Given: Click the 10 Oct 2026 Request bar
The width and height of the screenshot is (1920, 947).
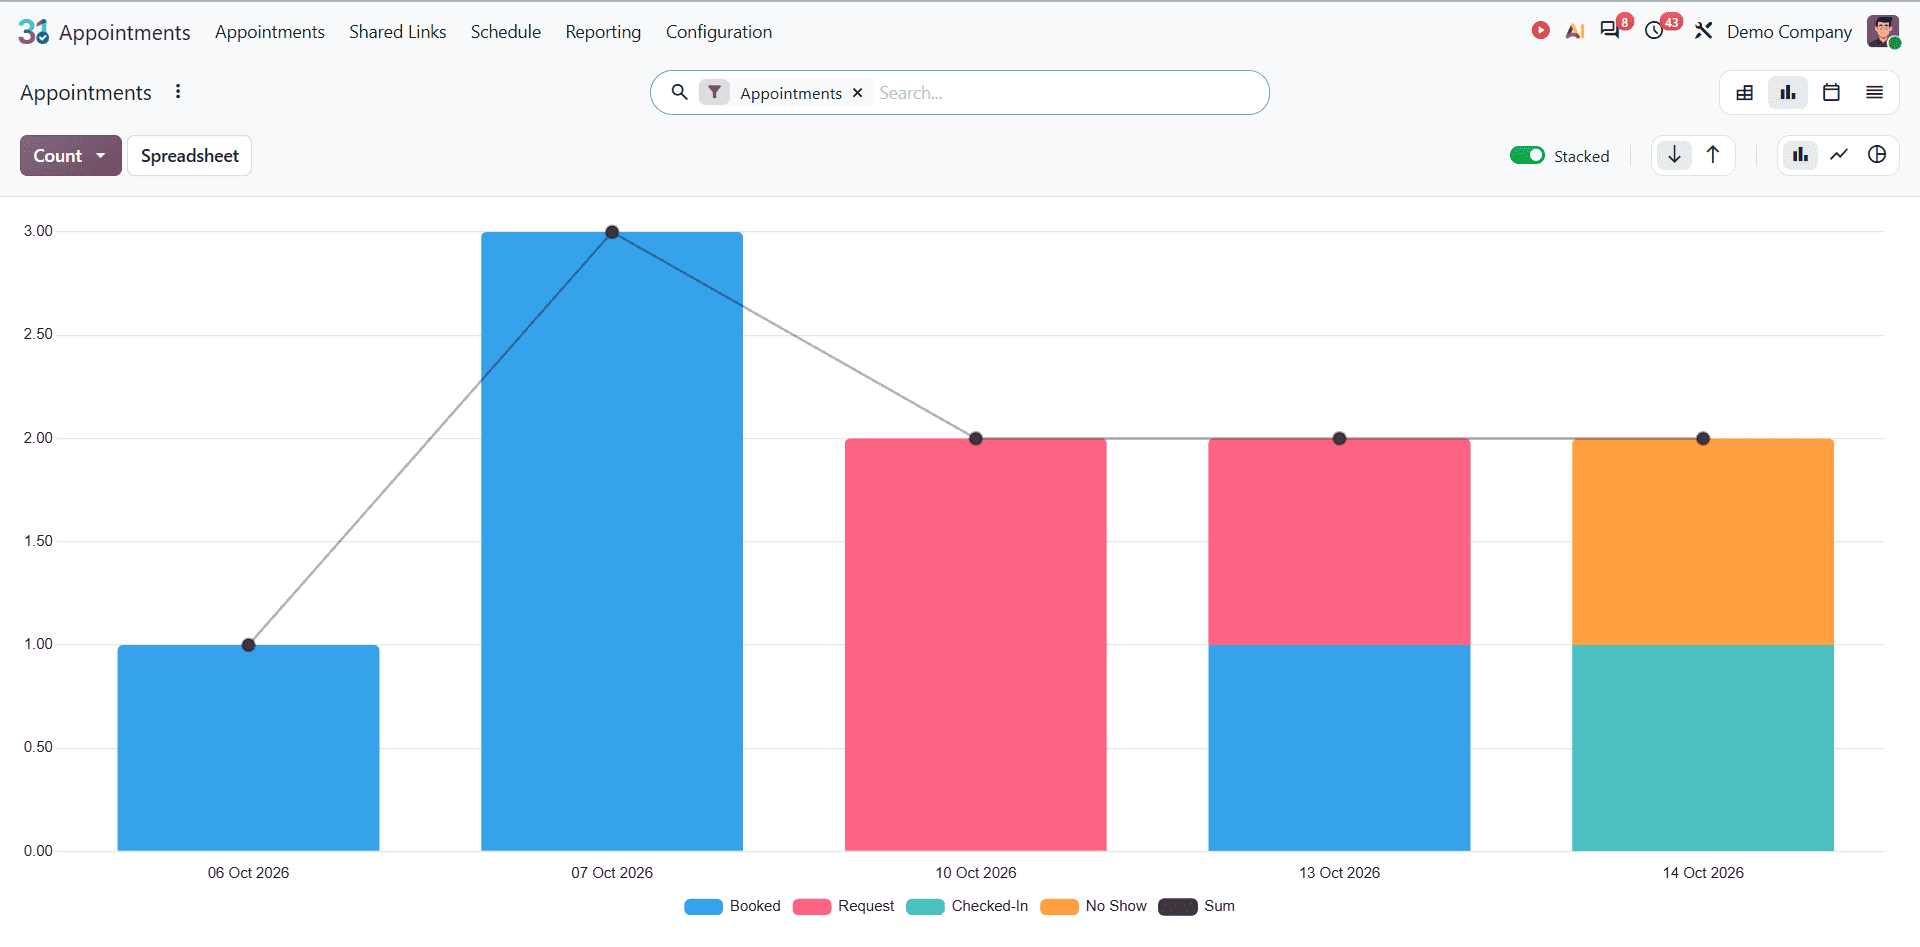Looking at the screenshot, I should [976, 645].
